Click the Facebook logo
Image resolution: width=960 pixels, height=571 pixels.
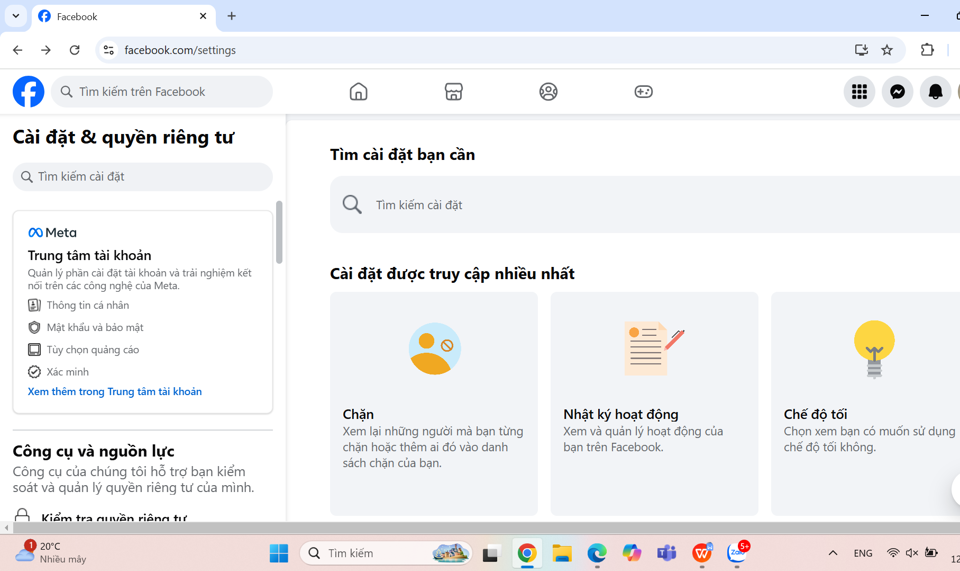[28, 91]
